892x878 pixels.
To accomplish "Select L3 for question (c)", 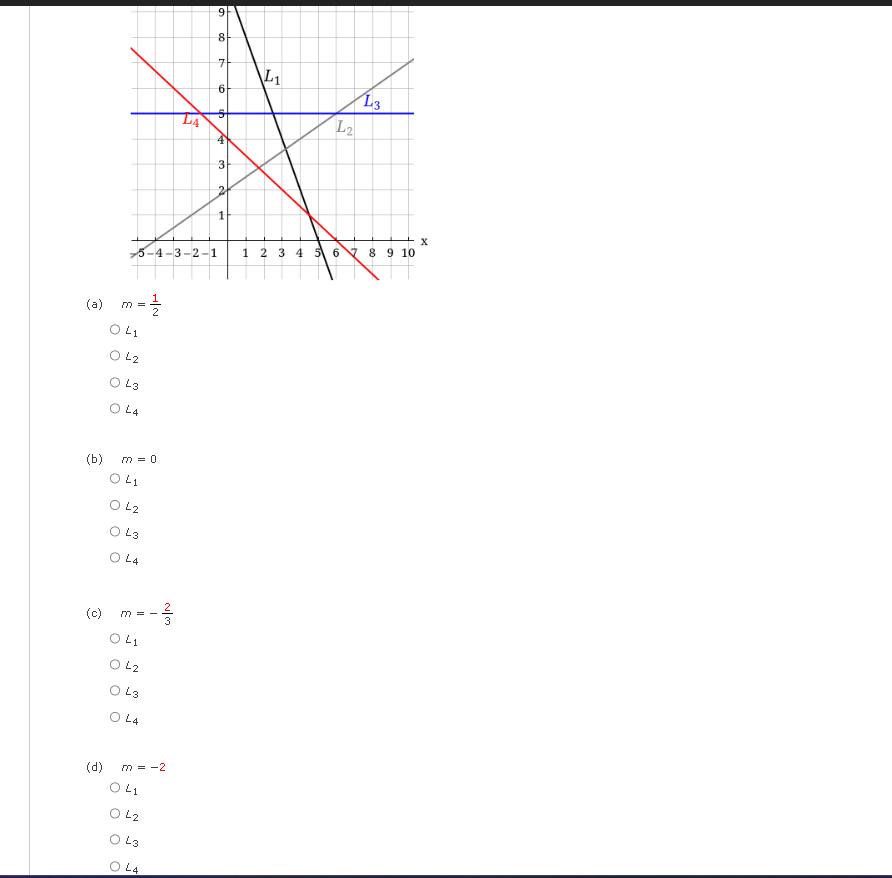I will (116, 692).
